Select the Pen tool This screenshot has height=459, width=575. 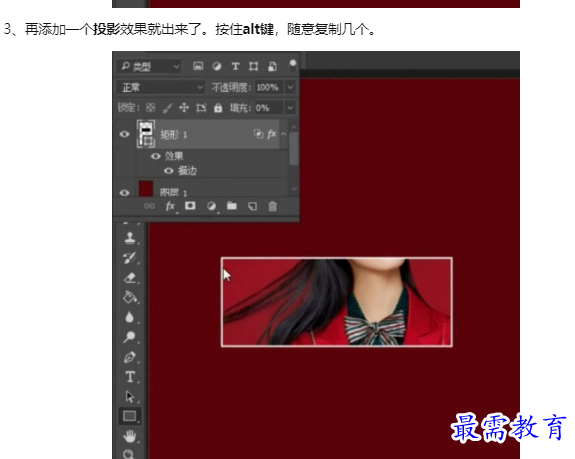130,357
